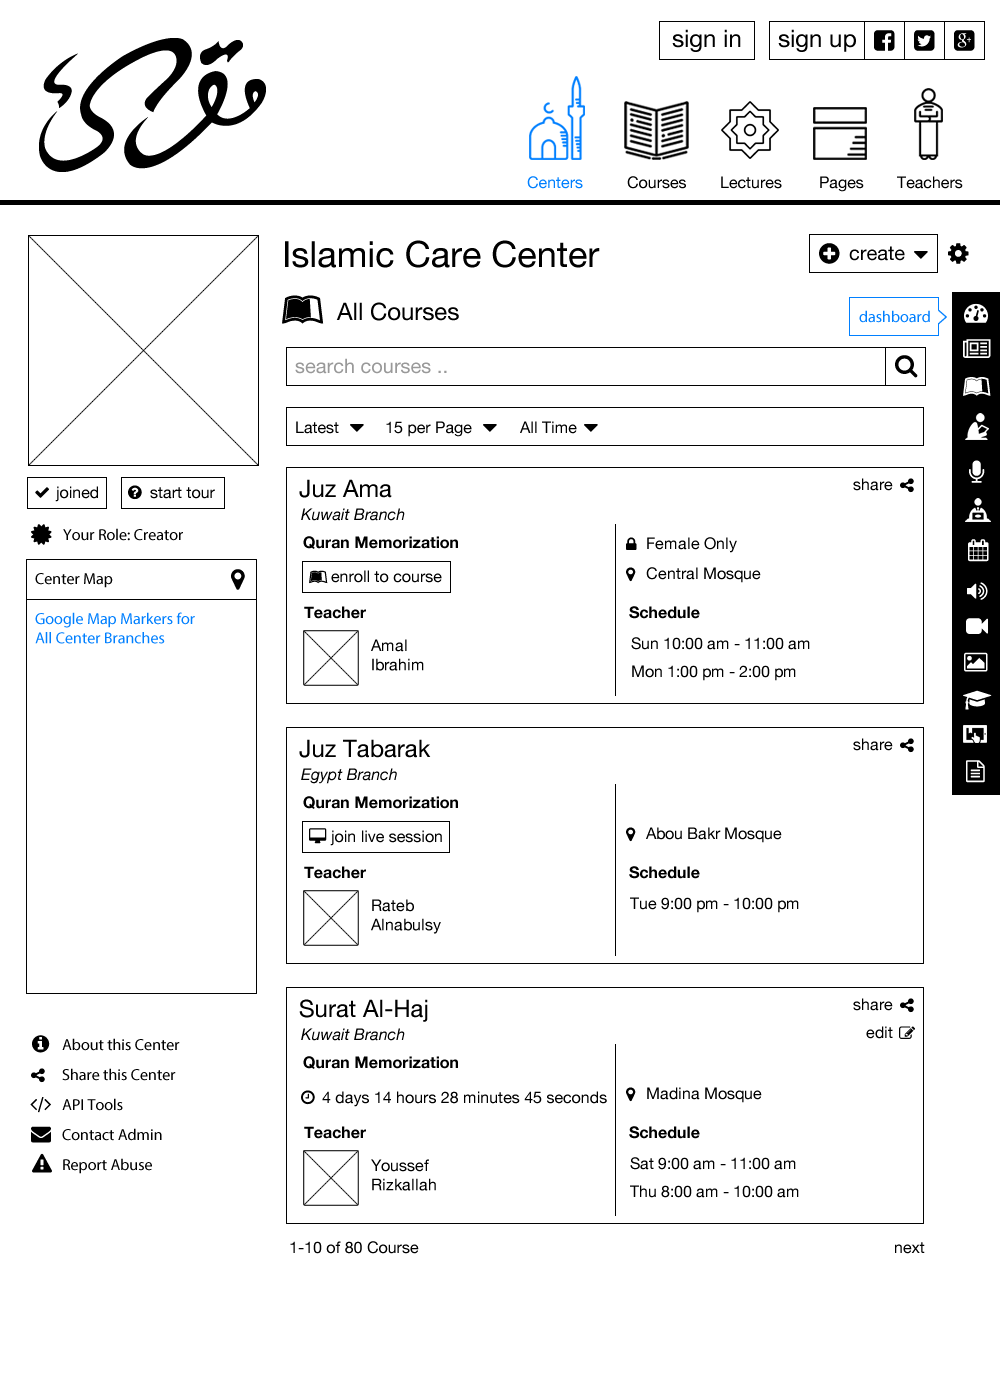Expand the Latest sort dropdown
The image size is (1000, 1400).
pyautogui.click(x=329, y=428)
